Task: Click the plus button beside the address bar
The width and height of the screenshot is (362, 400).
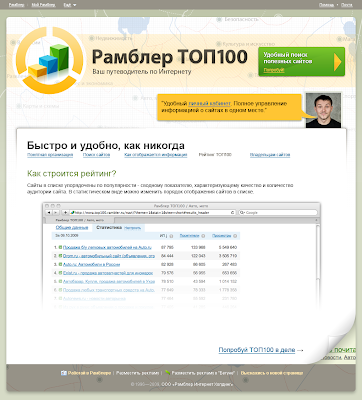Action: [65, 212]
